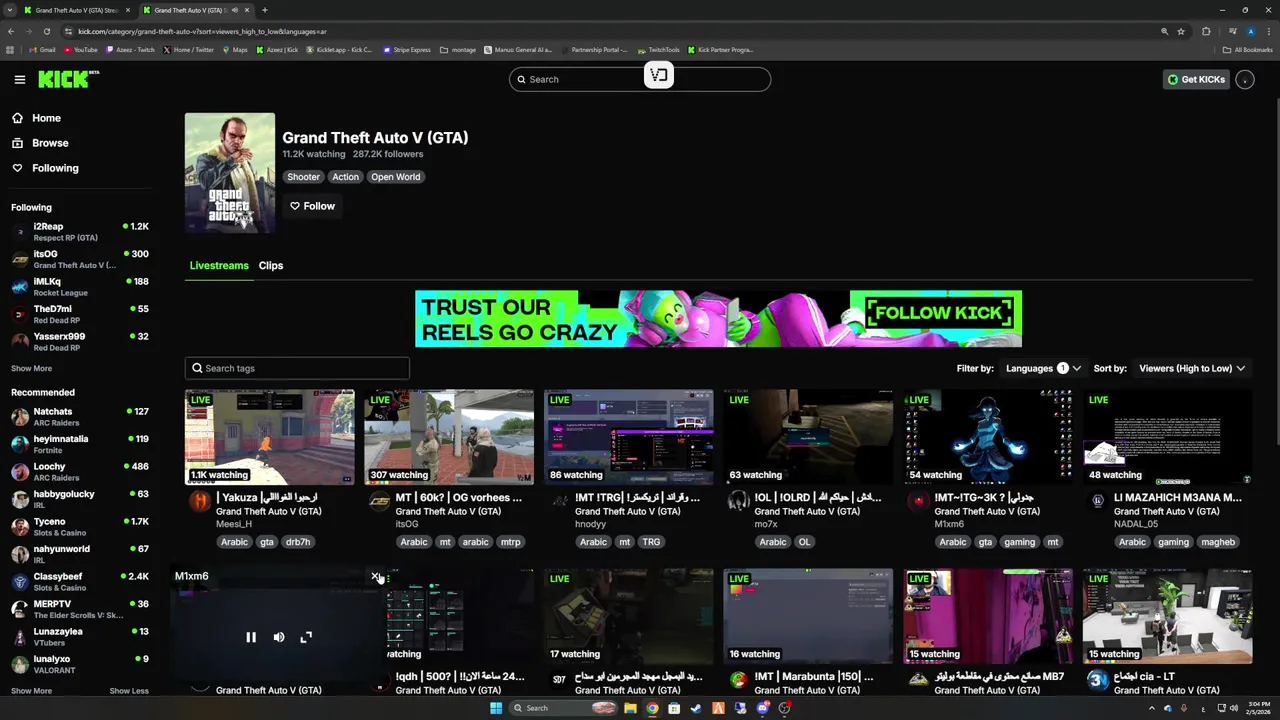Open the Meesi_H Yakuza stream thumbnail
Screen dimensions: 1280x720
270,437
